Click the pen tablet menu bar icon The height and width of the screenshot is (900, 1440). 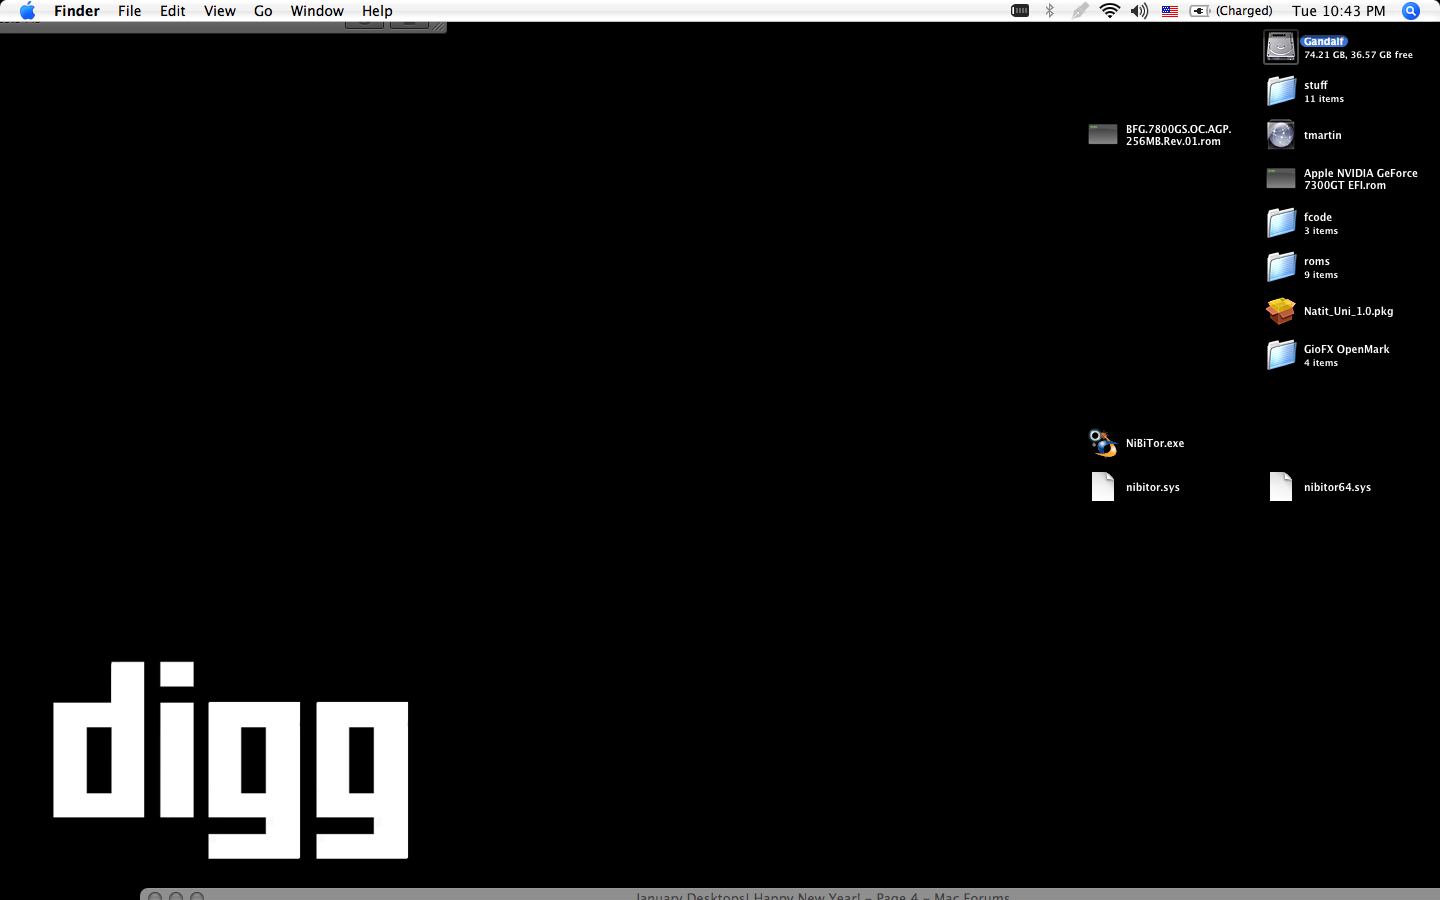[1080, 11]
